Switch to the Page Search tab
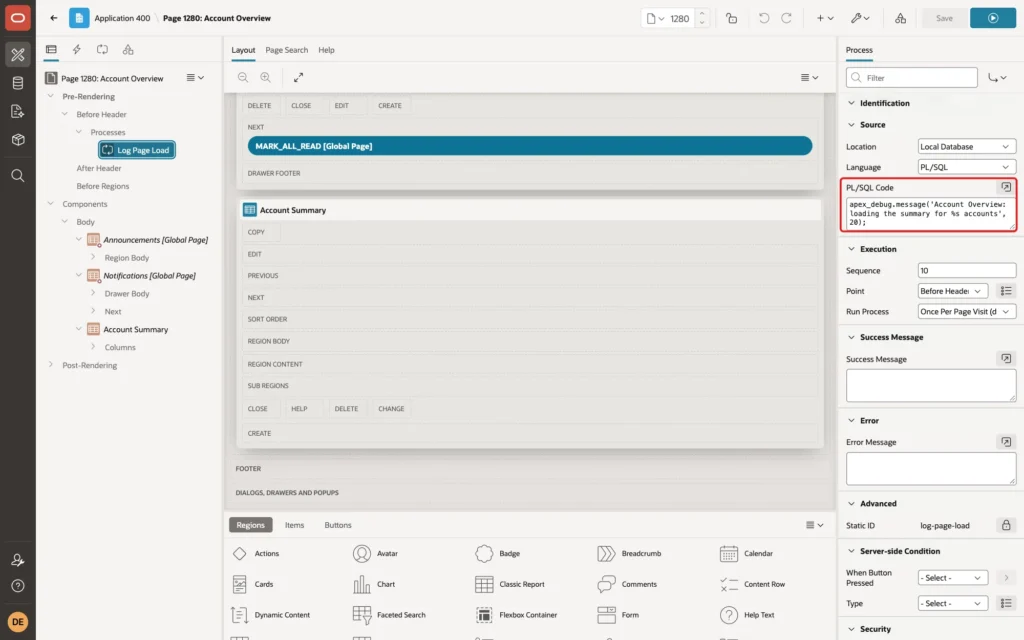Image resolution: width=1024 pixels, height=640 pixels. point(286,50)
